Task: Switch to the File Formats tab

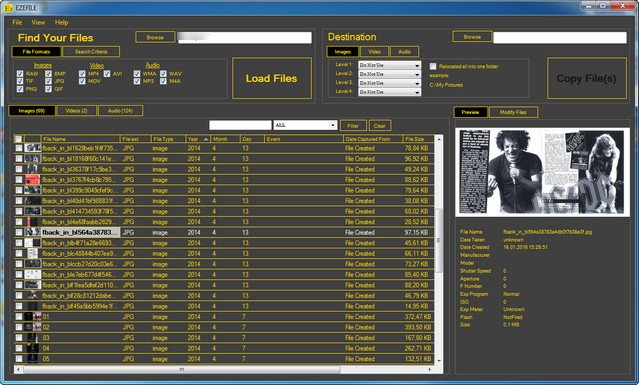Action: [36, 52]
